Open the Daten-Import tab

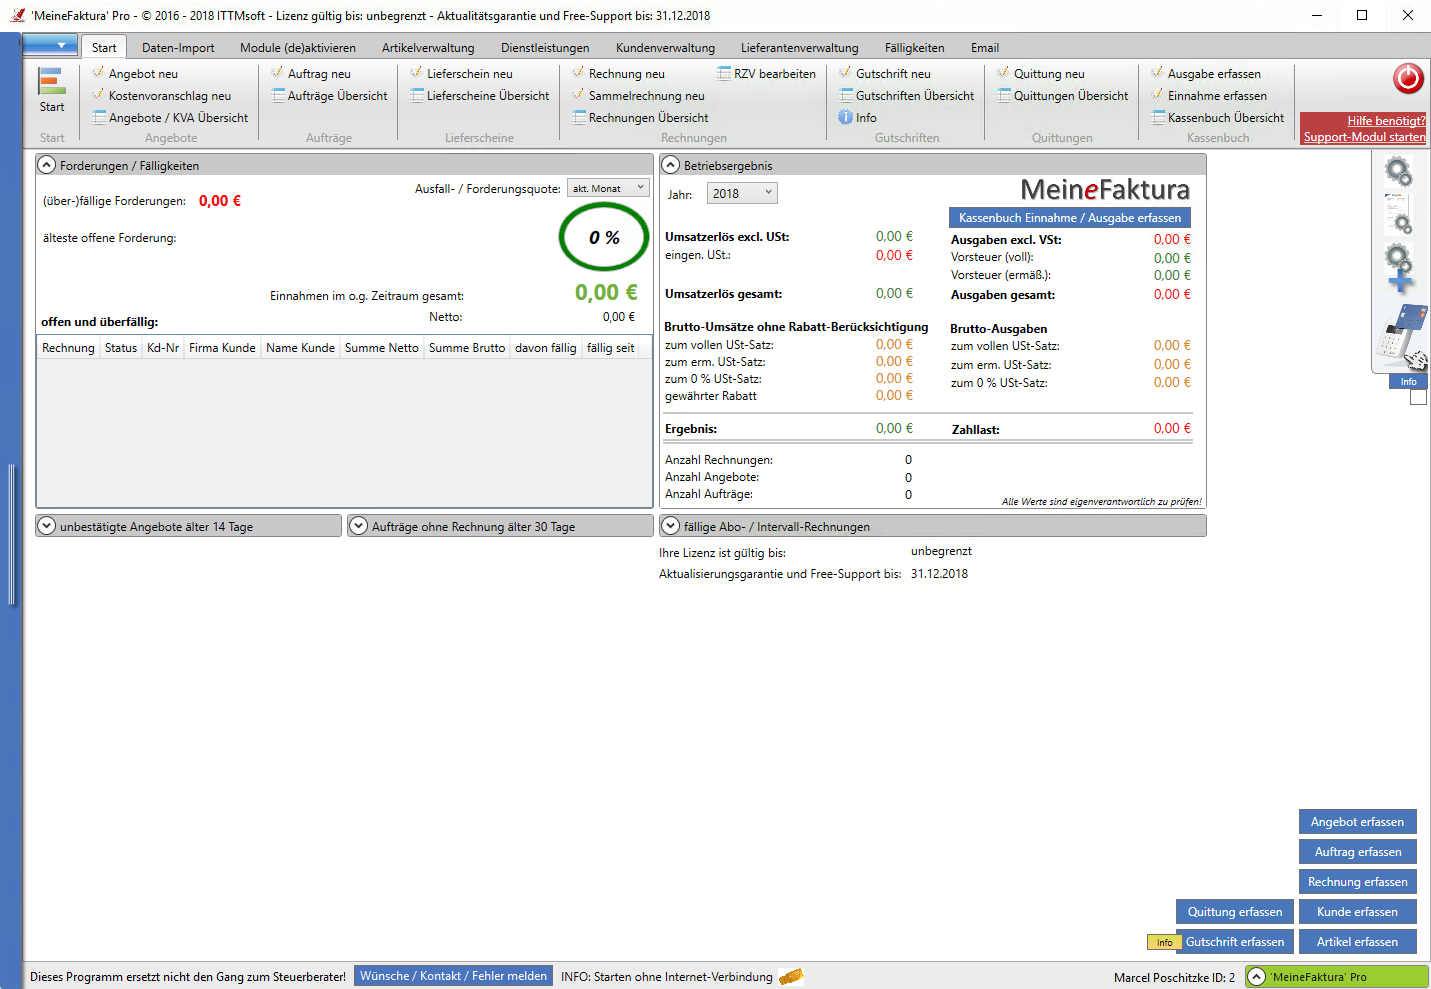coord(178,48)
